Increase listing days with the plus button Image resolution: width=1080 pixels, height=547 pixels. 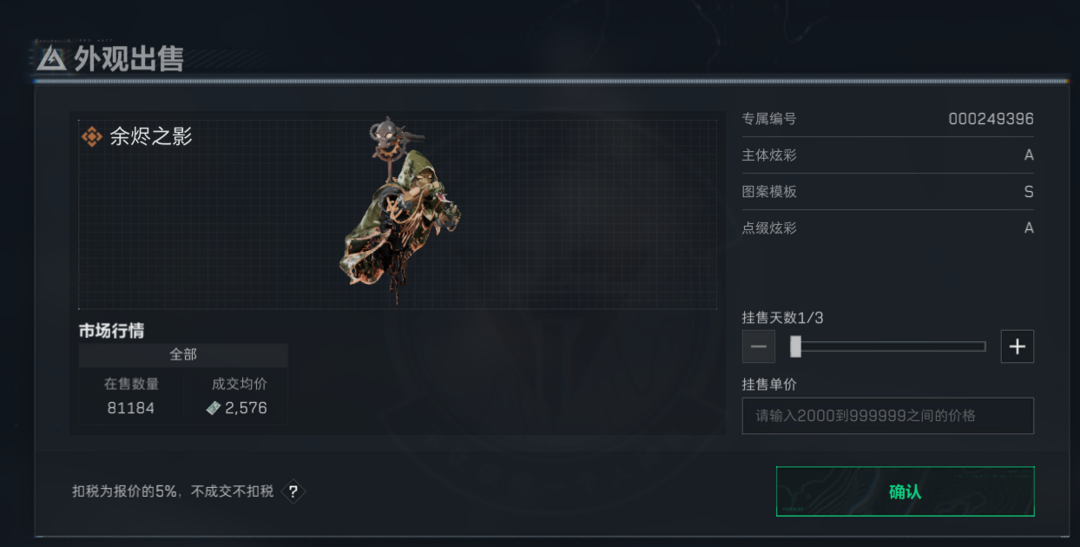coord(1017,346)
